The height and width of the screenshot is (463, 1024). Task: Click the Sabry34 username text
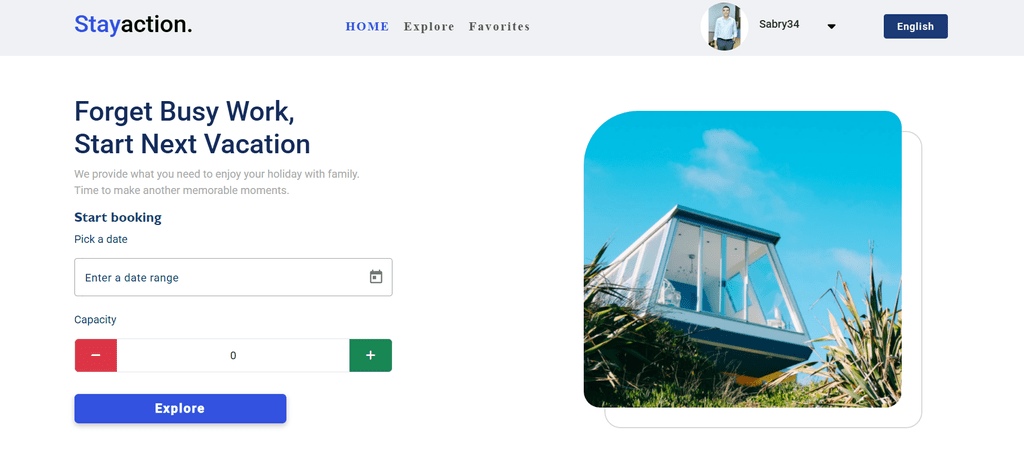pos(779,25)
